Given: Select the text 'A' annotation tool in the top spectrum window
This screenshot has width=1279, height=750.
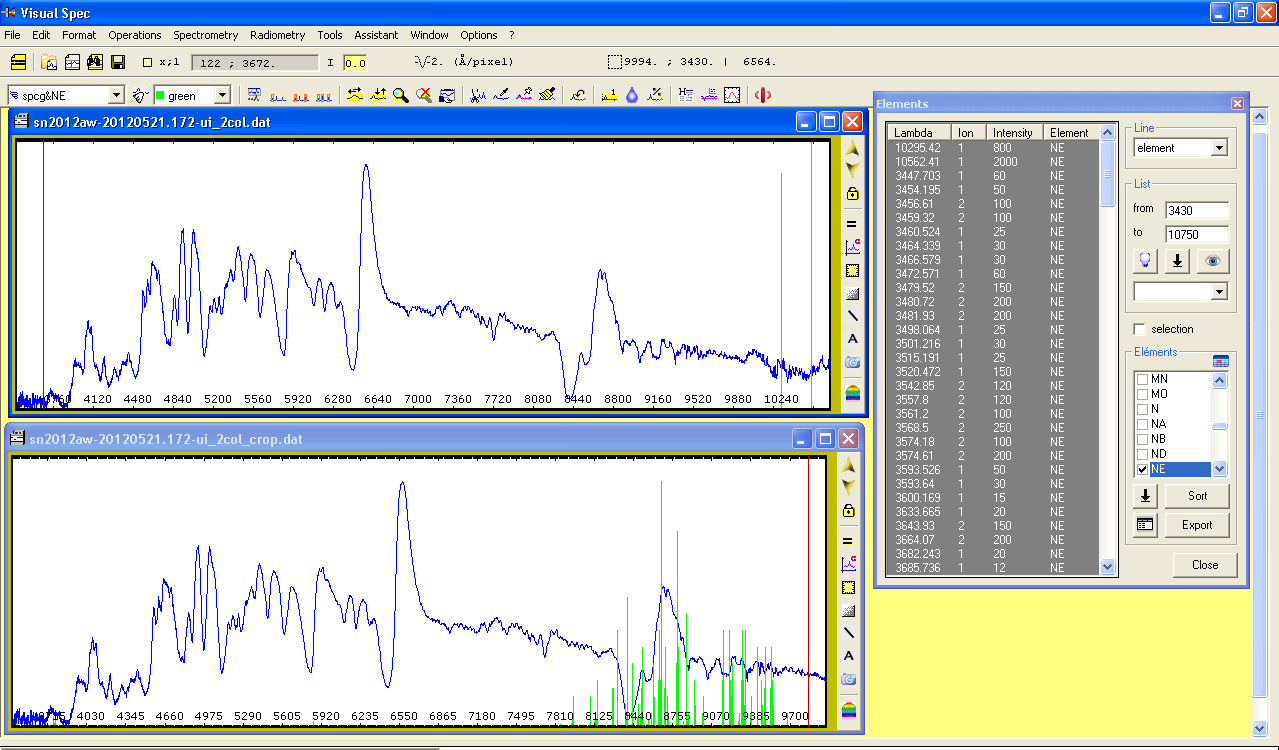Looking at the screenshot, I should (852, 339).
